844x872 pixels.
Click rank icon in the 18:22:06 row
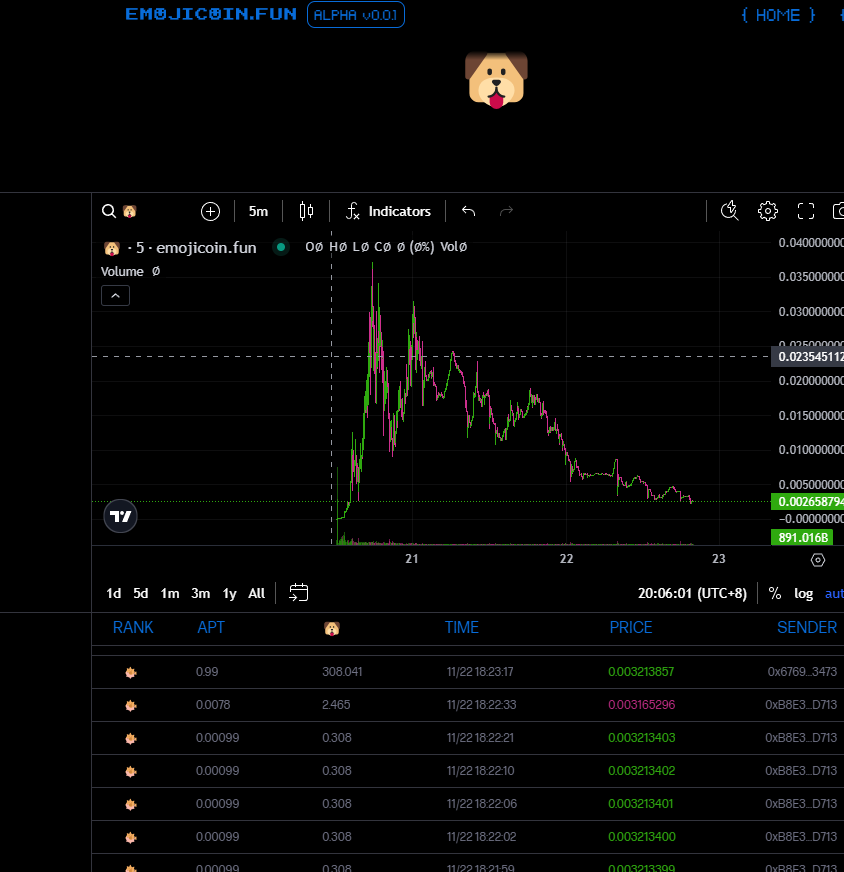131,804
